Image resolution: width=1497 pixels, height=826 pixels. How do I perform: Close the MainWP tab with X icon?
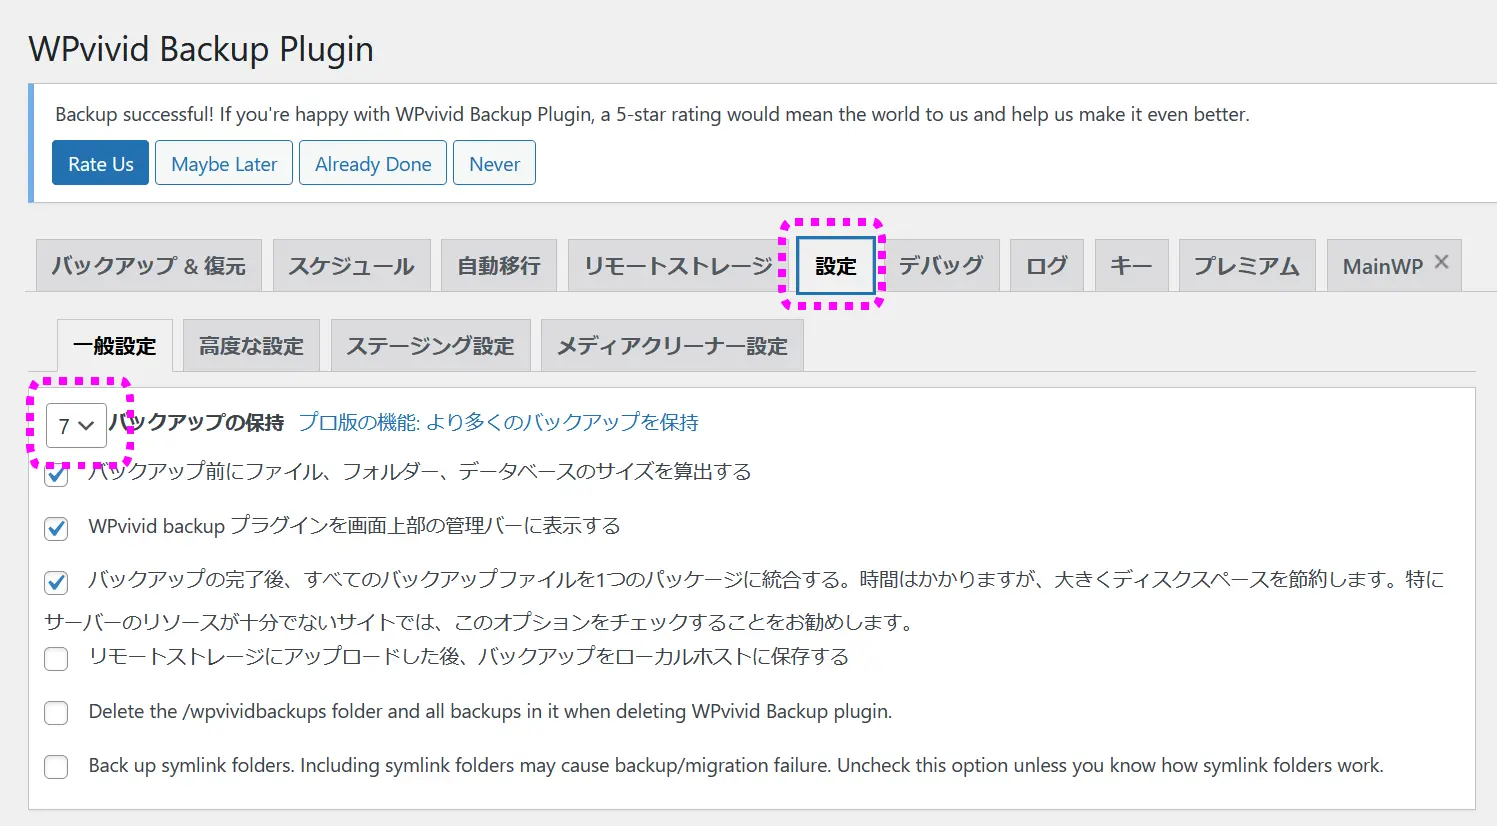coord(1441,262)
